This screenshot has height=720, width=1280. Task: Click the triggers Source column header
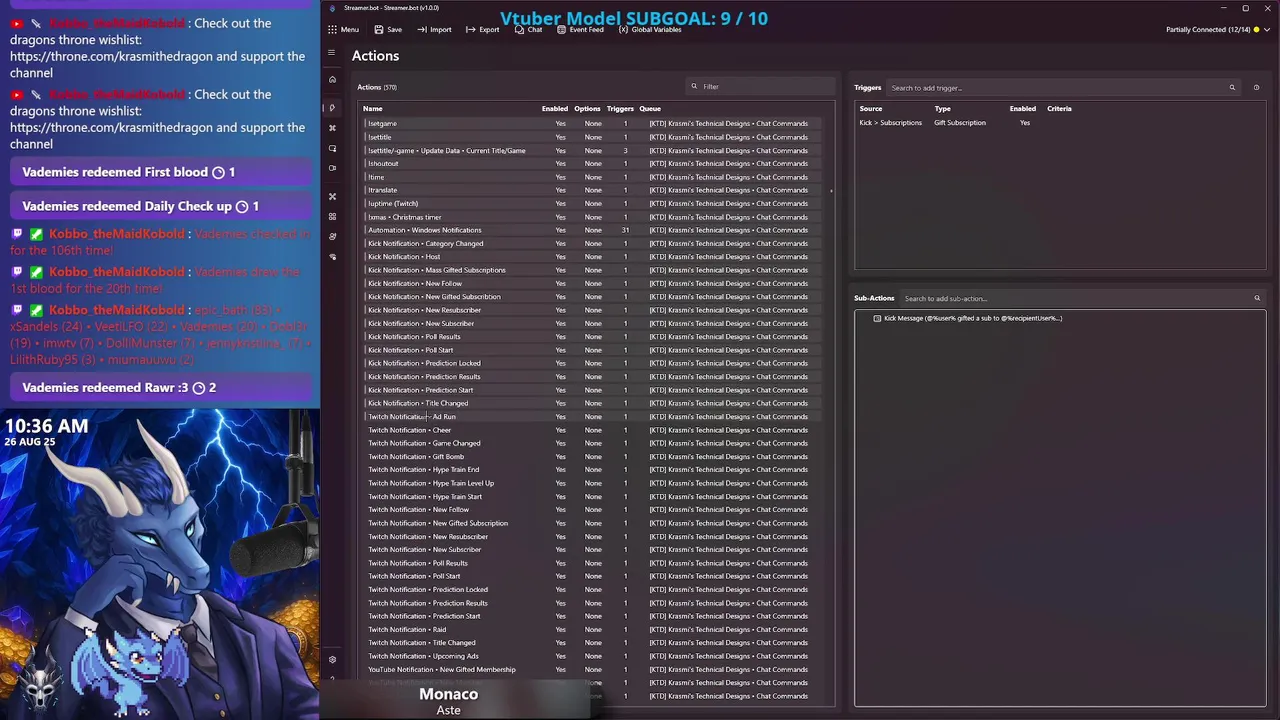click(x=871, y=109)
